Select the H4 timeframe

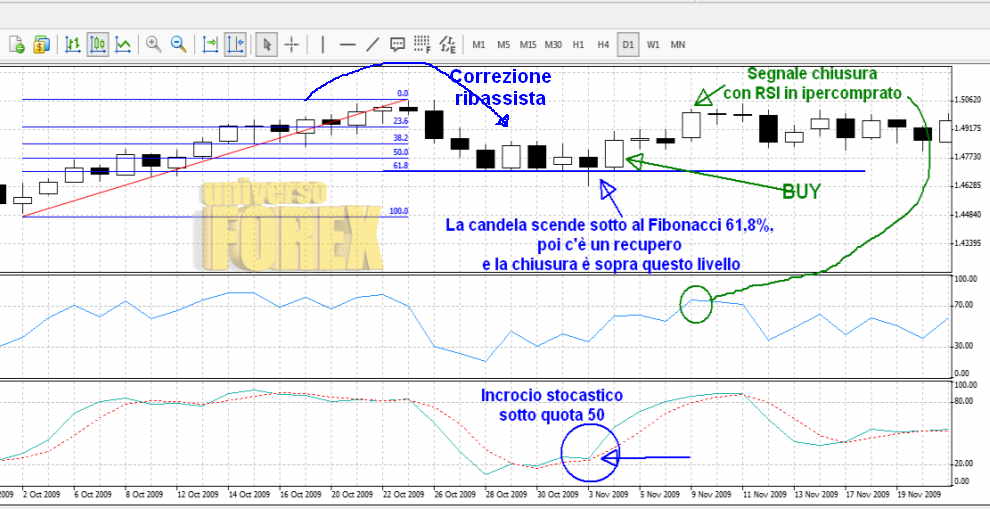point(603,44)
